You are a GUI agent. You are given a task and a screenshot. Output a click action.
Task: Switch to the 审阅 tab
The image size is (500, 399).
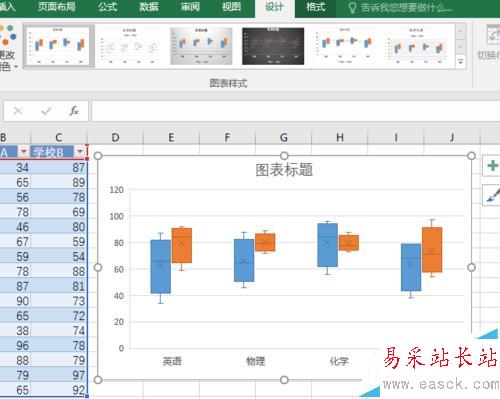[190, 7]
